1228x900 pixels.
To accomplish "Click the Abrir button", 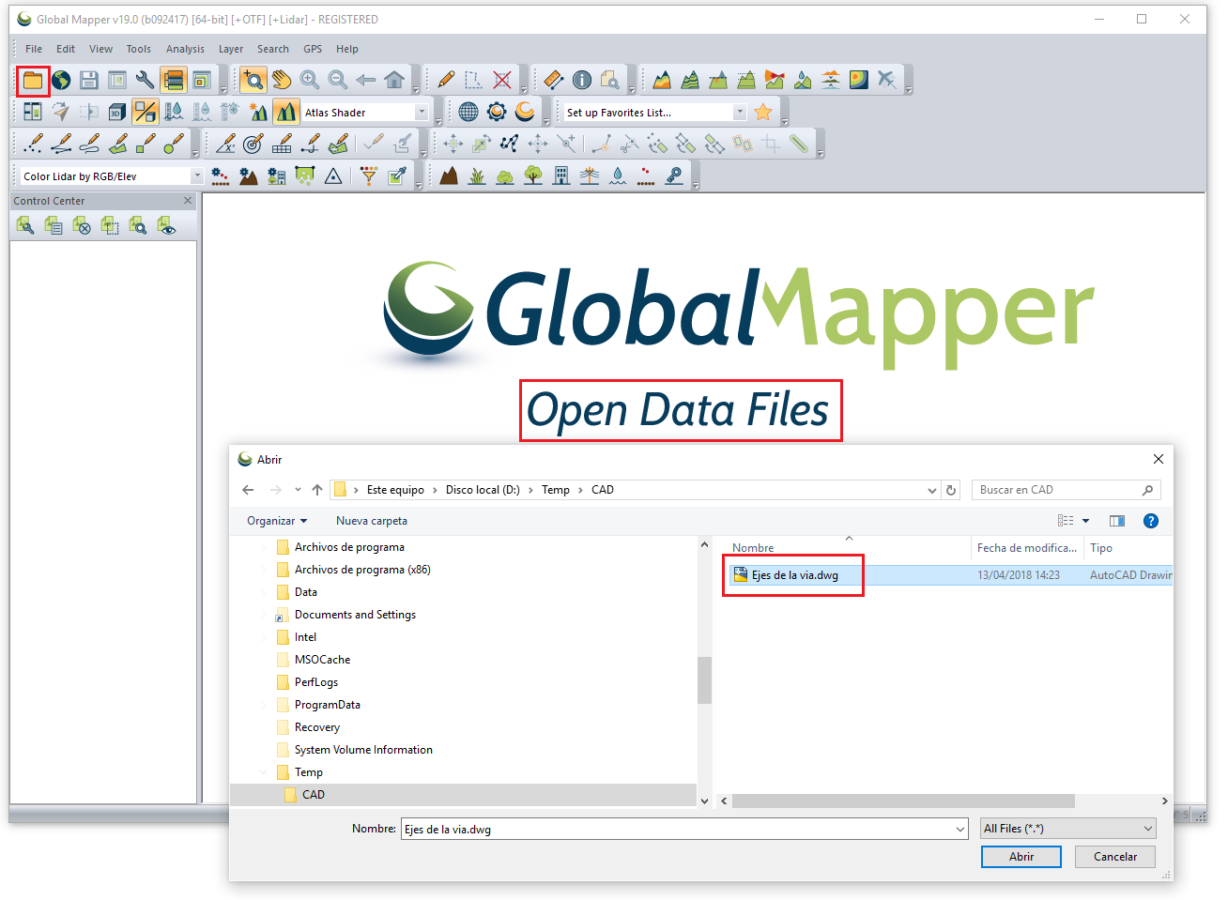I will click(1021, 857).
